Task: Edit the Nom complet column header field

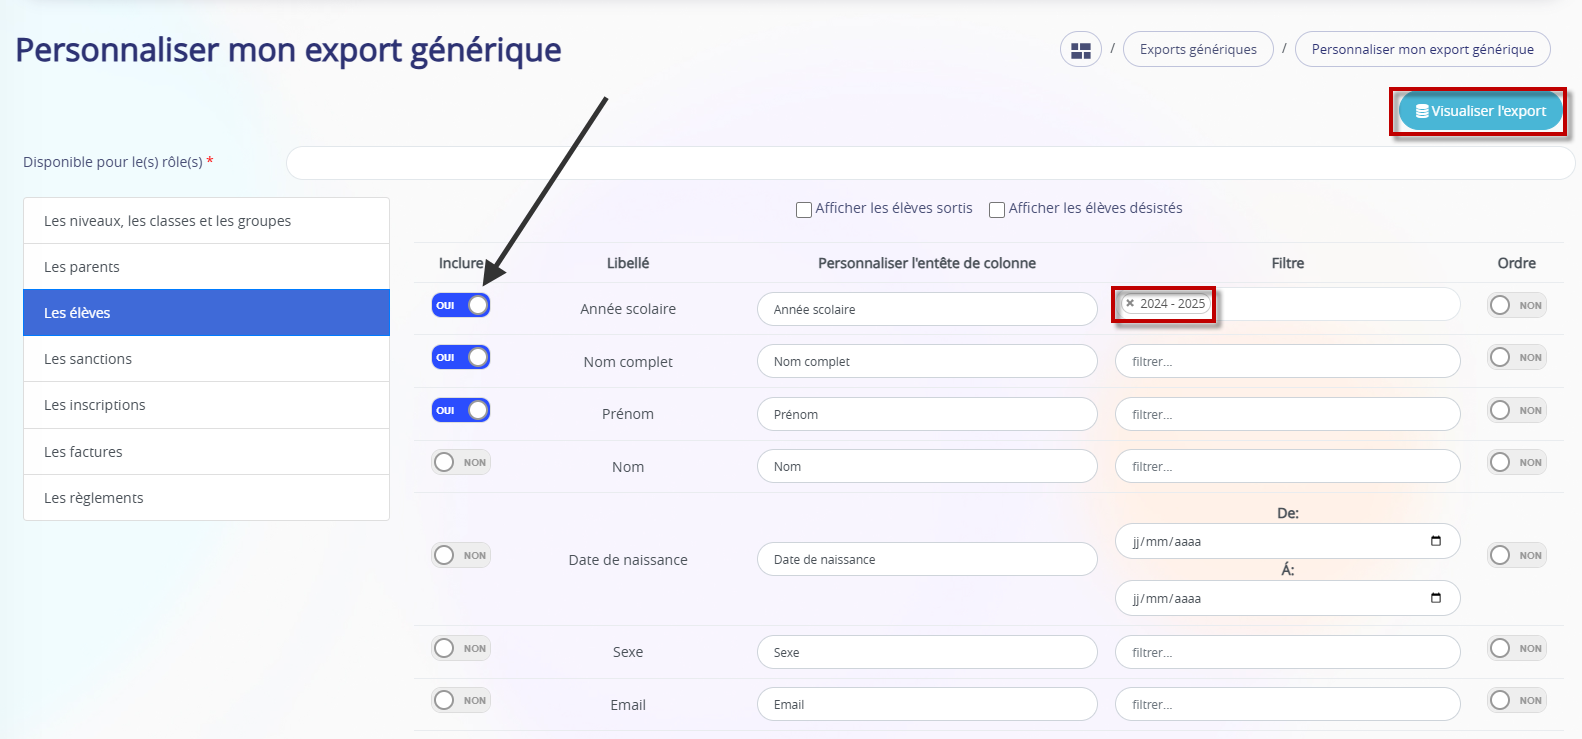Action: coord(927,361)
